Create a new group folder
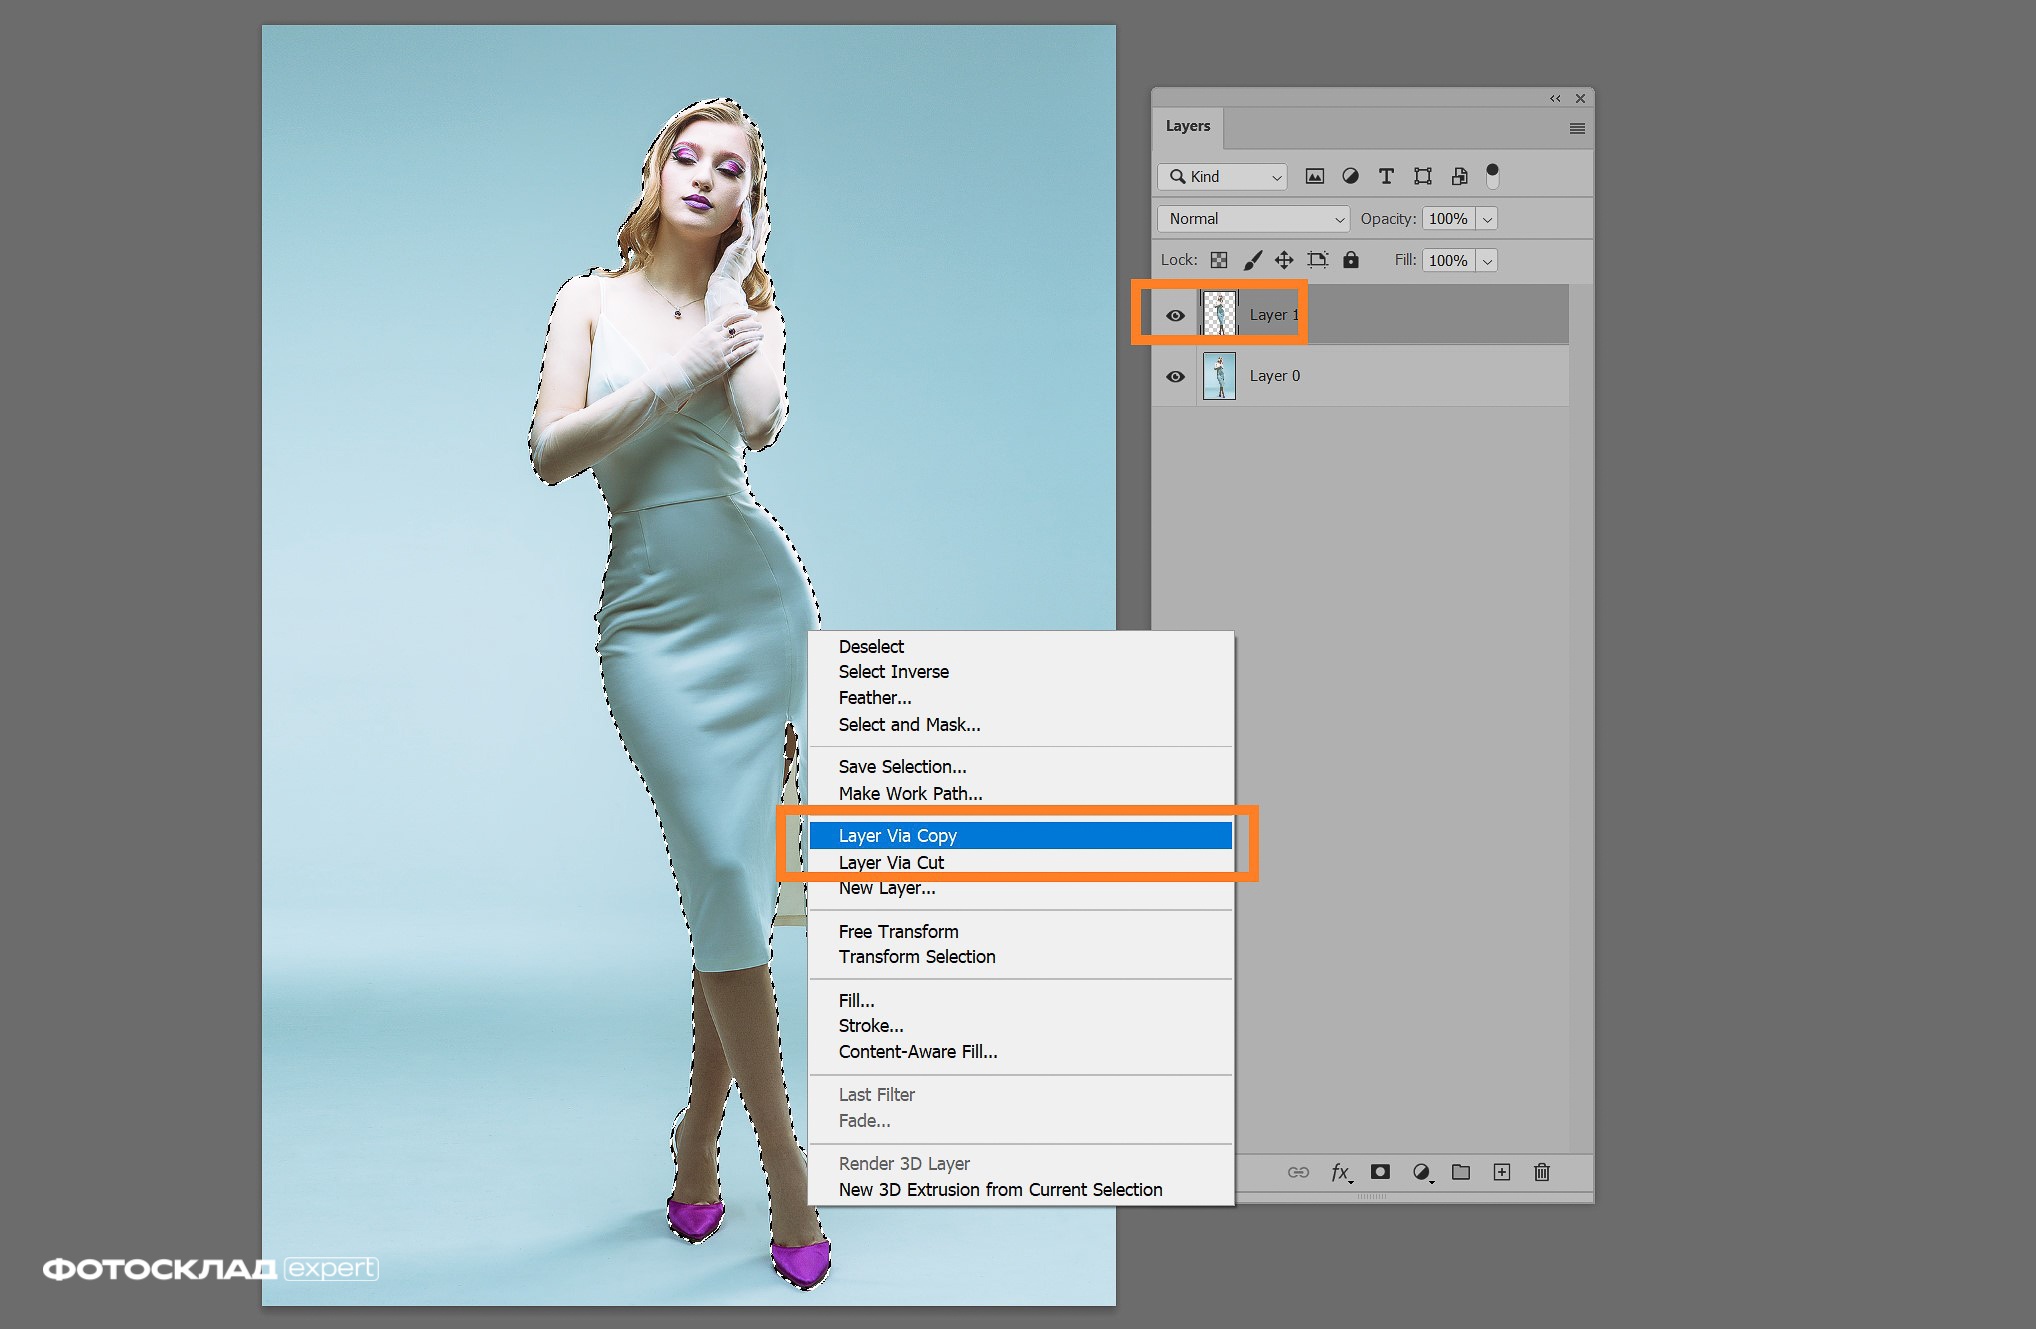 pyautogui.click(x=1461, y=1172)
